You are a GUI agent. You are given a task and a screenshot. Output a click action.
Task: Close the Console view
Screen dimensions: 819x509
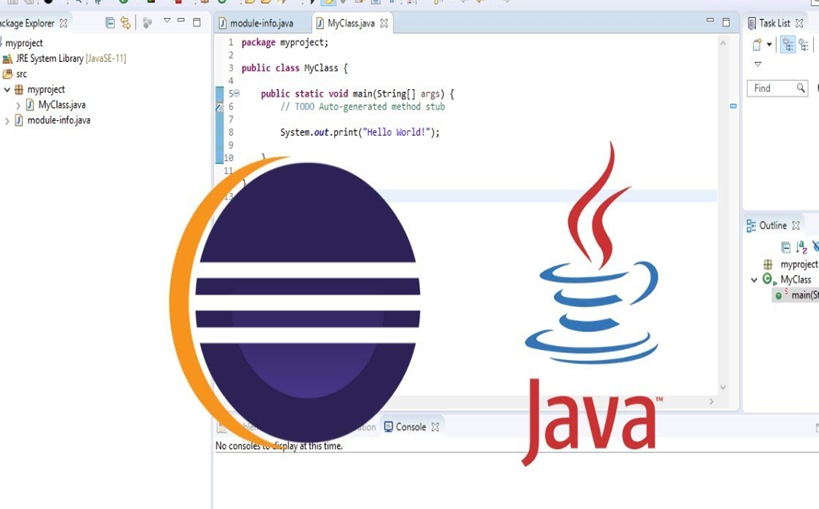[x=435, y=427]
